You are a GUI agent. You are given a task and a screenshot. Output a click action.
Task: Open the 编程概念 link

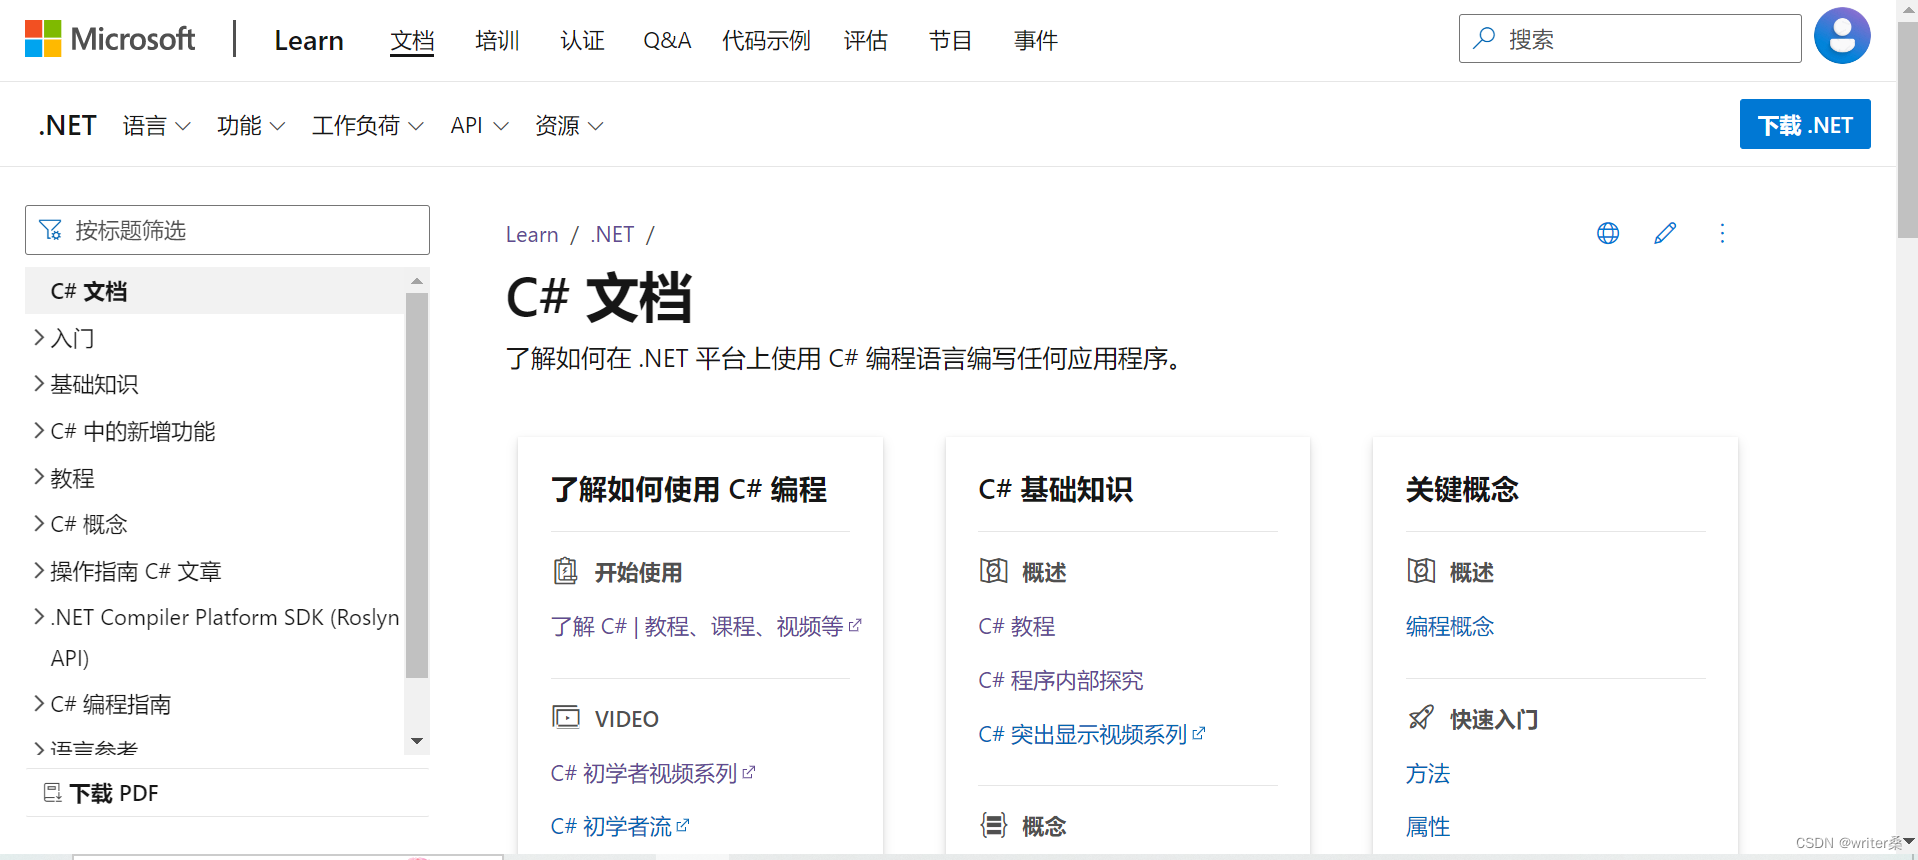1450,626
